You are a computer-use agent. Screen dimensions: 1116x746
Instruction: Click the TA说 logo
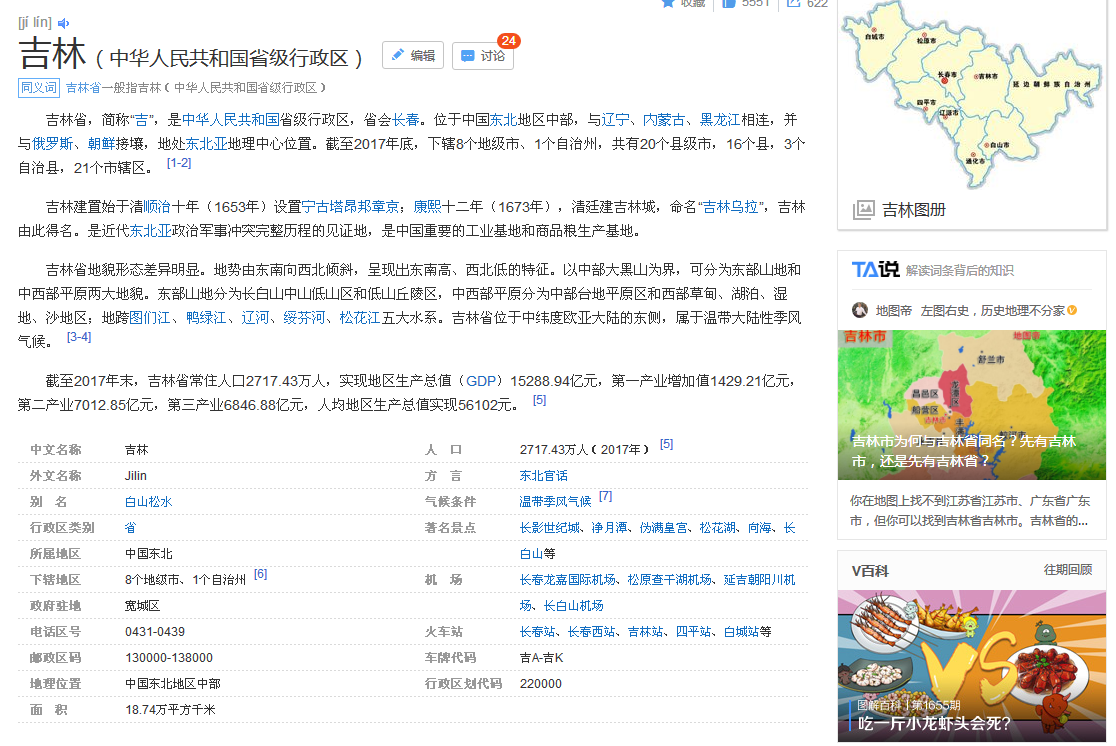875,270
